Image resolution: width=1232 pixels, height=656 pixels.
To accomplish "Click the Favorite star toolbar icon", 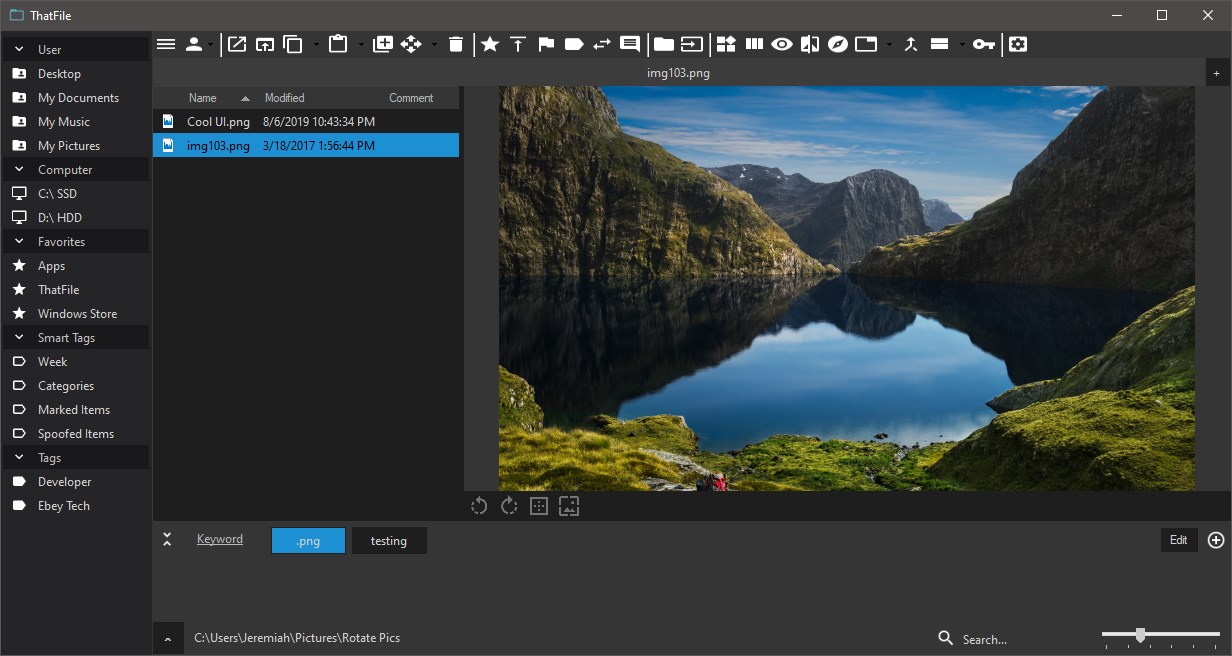I will click(490, 44).
